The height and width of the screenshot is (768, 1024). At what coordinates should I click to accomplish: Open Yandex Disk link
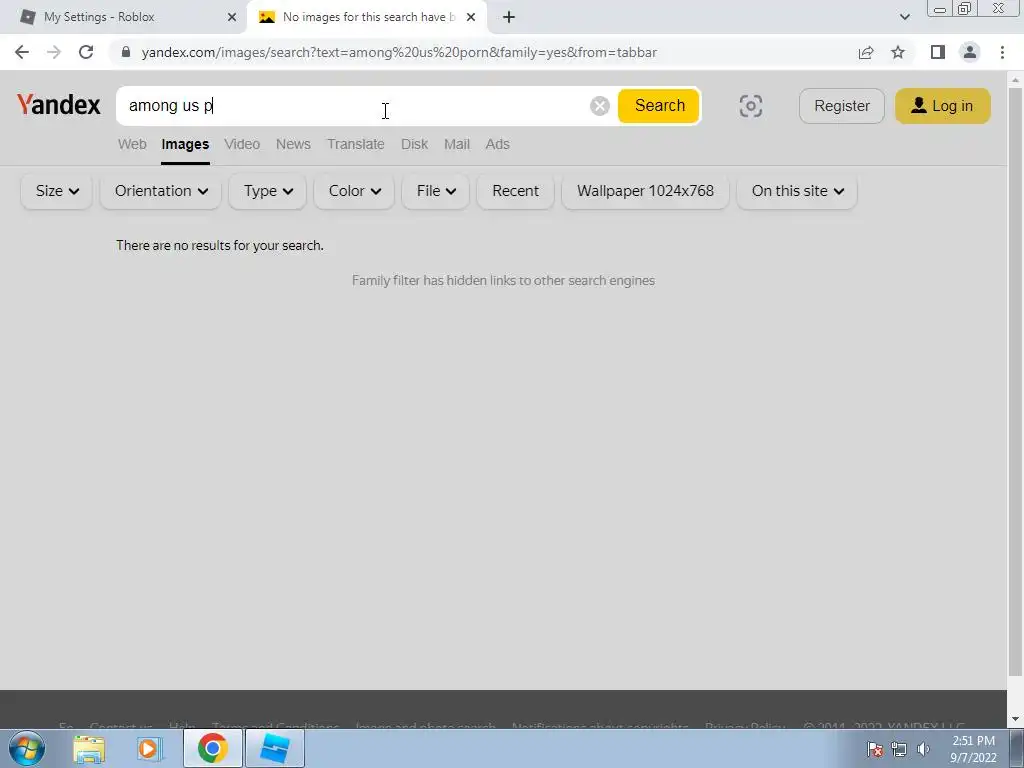pyautogui.click(x=414, y=144)
